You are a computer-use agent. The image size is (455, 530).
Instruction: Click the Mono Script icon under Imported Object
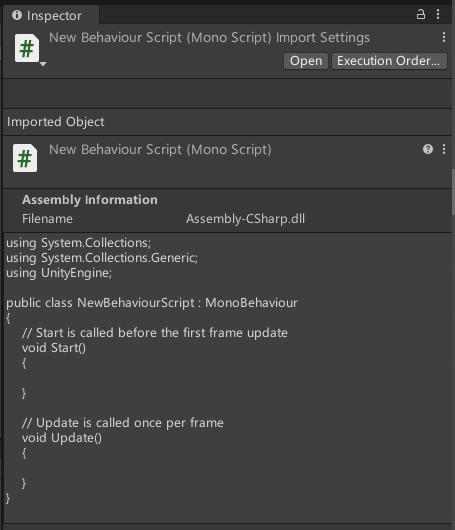click(25, 158)
